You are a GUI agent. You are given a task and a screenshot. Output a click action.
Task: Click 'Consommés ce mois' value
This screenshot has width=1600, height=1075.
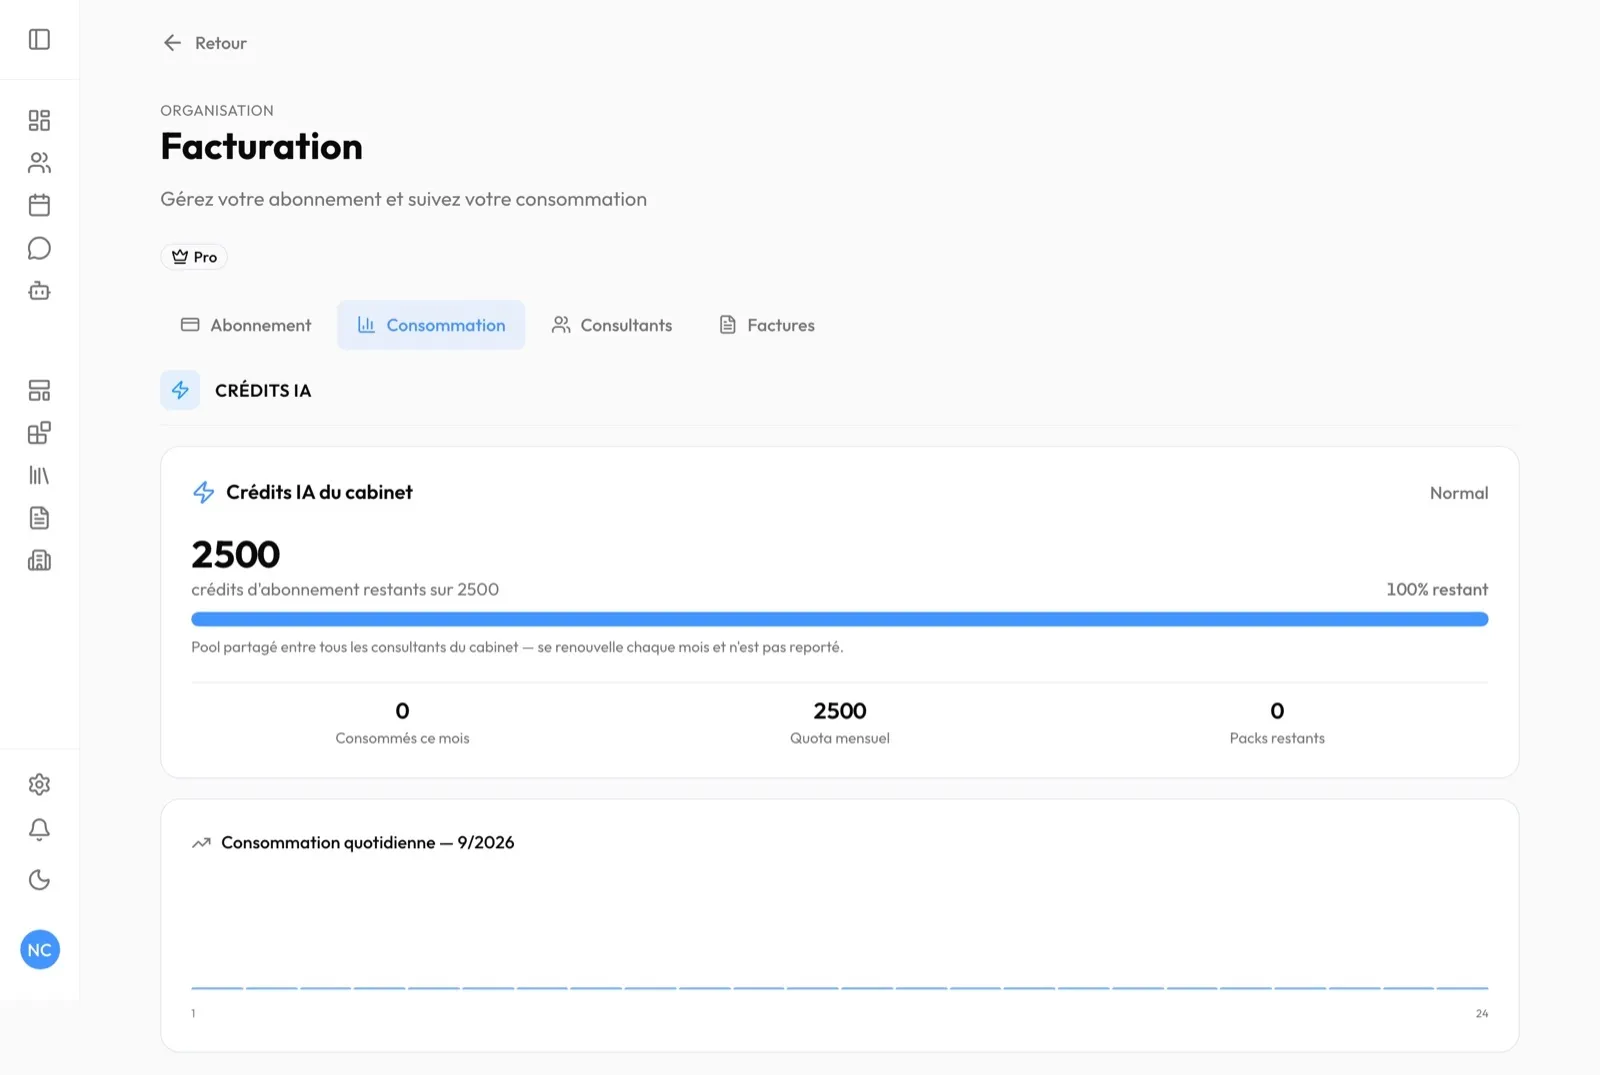coord(402,711)
